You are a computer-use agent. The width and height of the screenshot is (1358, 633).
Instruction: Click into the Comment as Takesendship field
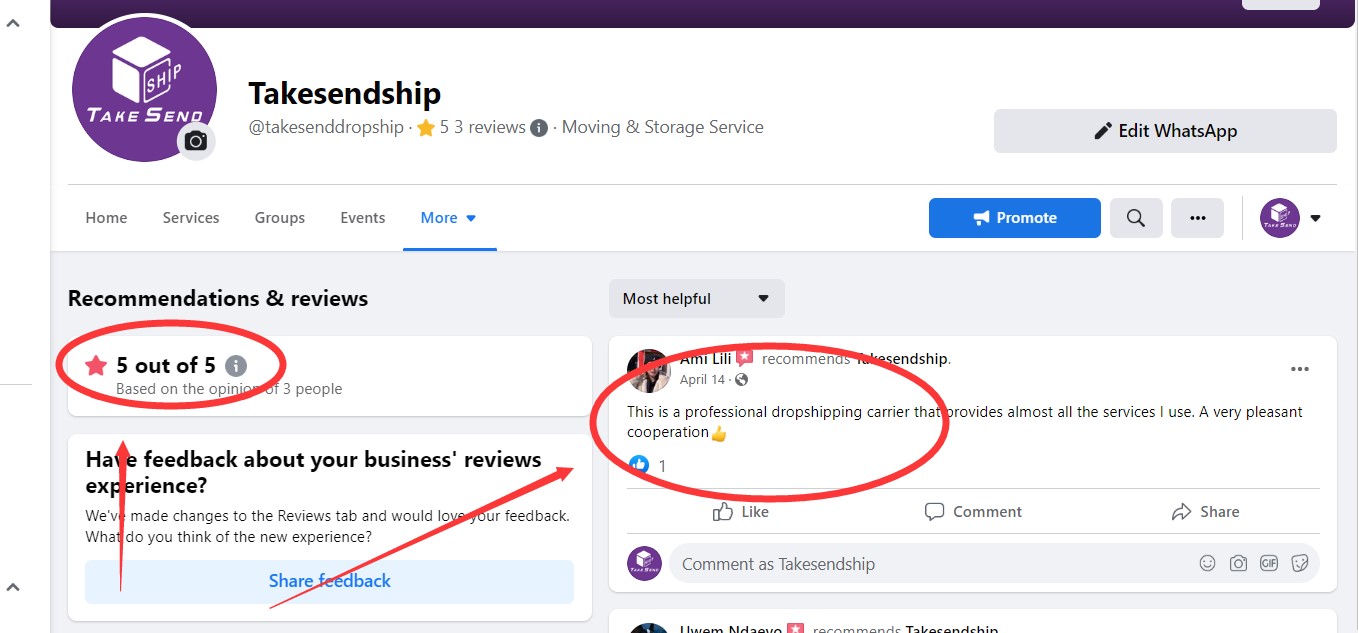click(935, 563)
